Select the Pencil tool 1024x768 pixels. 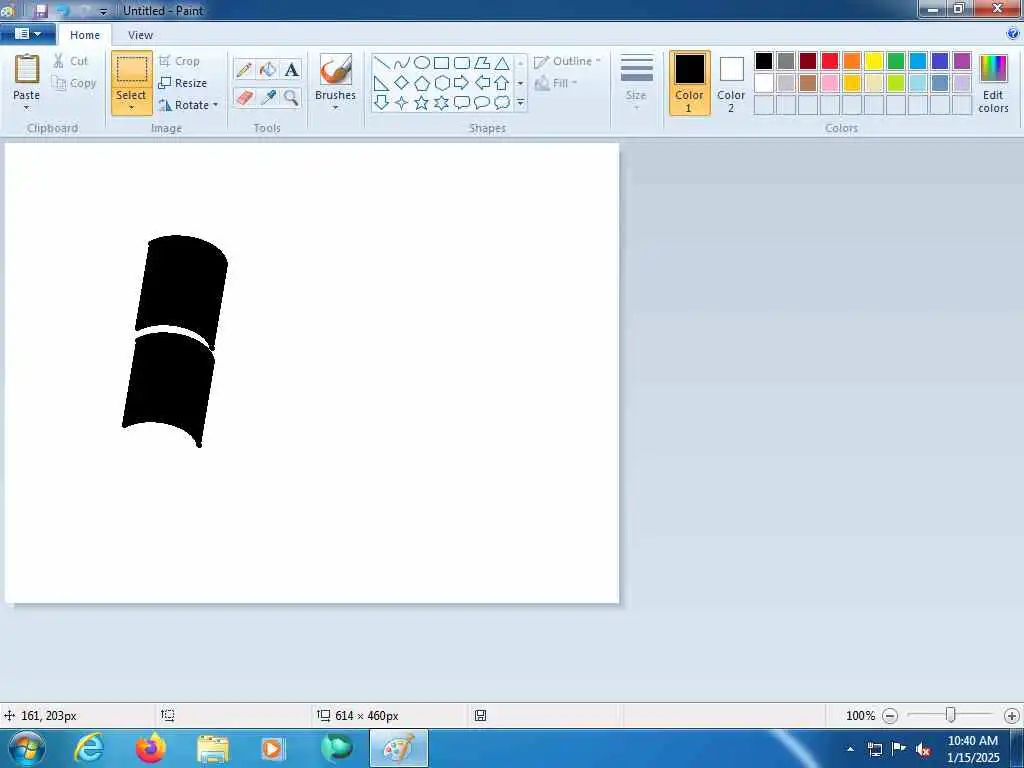pyautogui.click(x=244, y=69)
